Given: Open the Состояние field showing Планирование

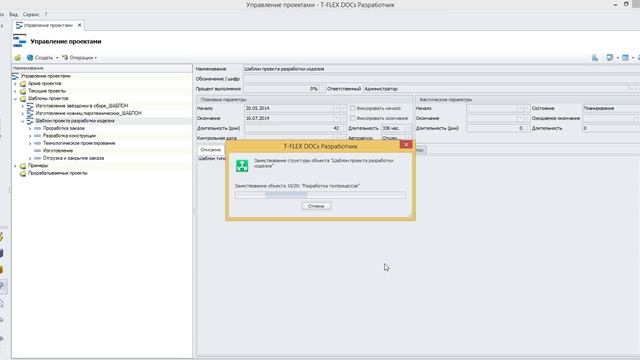Looking at the screenshot, I should coord(611,108).
